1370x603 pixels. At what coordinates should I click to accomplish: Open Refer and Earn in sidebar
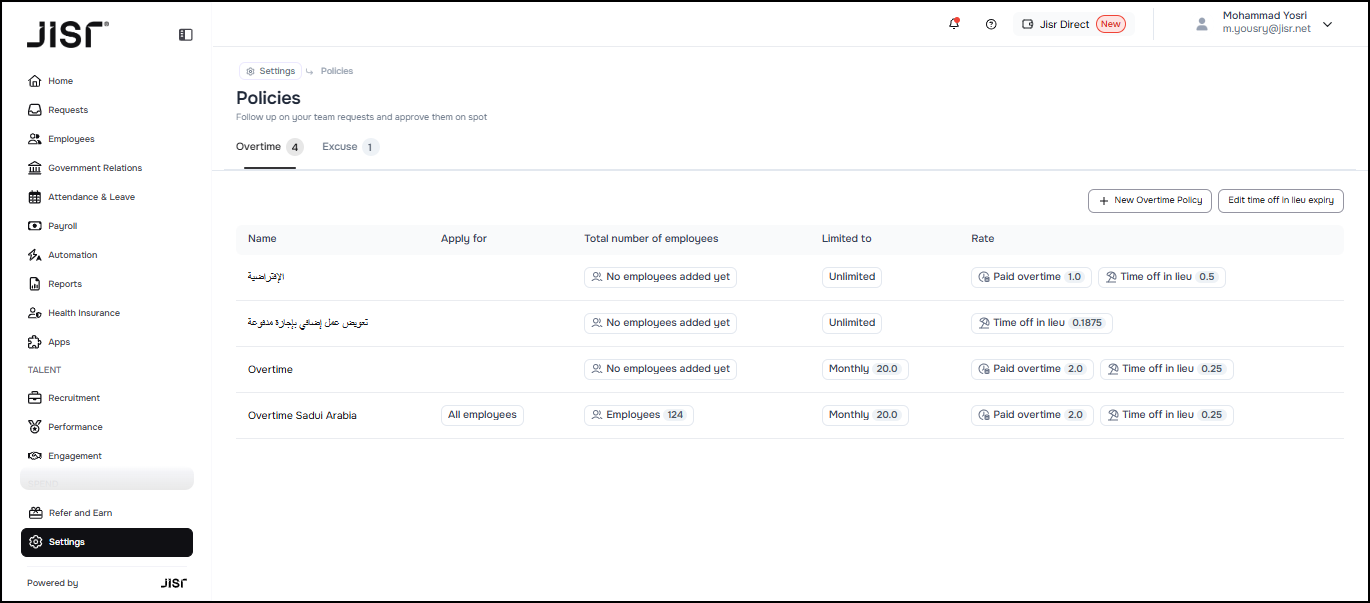pos(80,513)
